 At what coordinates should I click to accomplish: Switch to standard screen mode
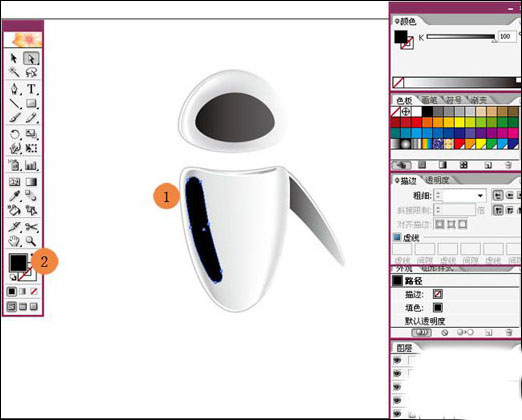pyautogui.click(x=12, y=306)
